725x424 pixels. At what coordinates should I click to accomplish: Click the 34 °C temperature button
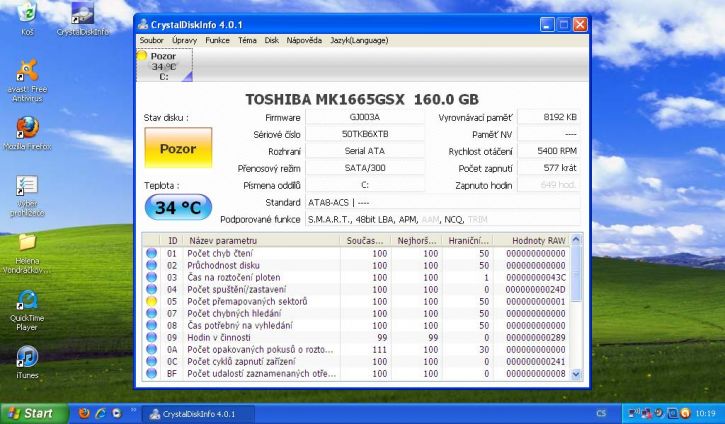(x=178, y=207)
